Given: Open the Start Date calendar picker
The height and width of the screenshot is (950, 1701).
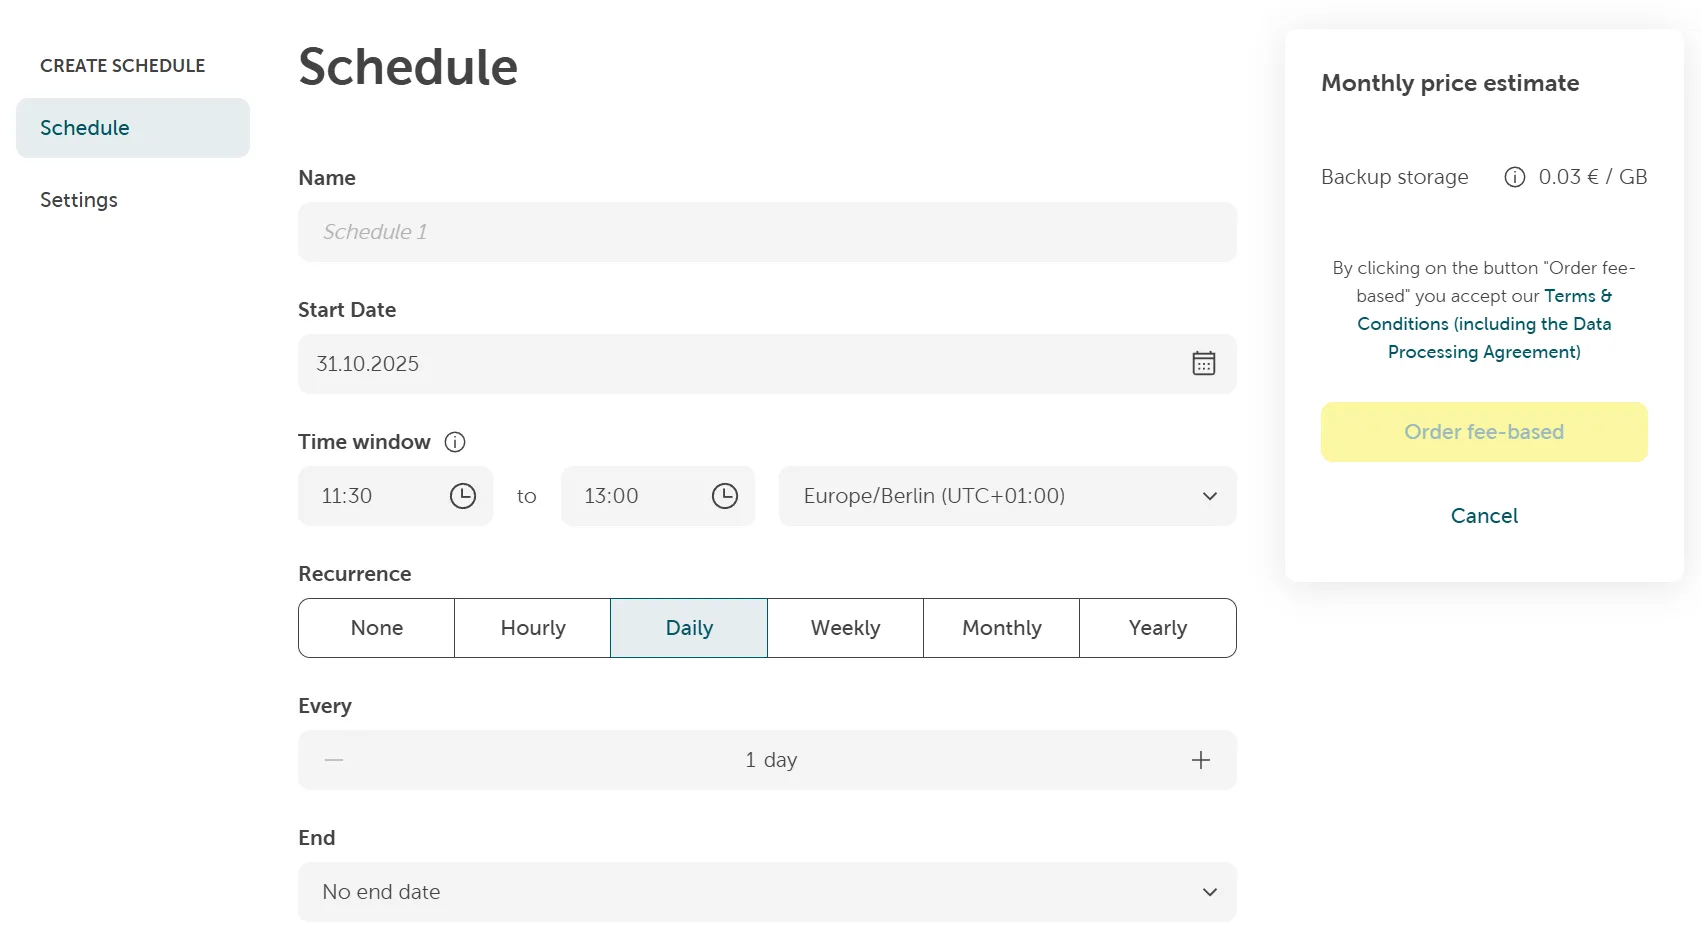Looking at the screenshot, I should click(x=1203, y=363).
